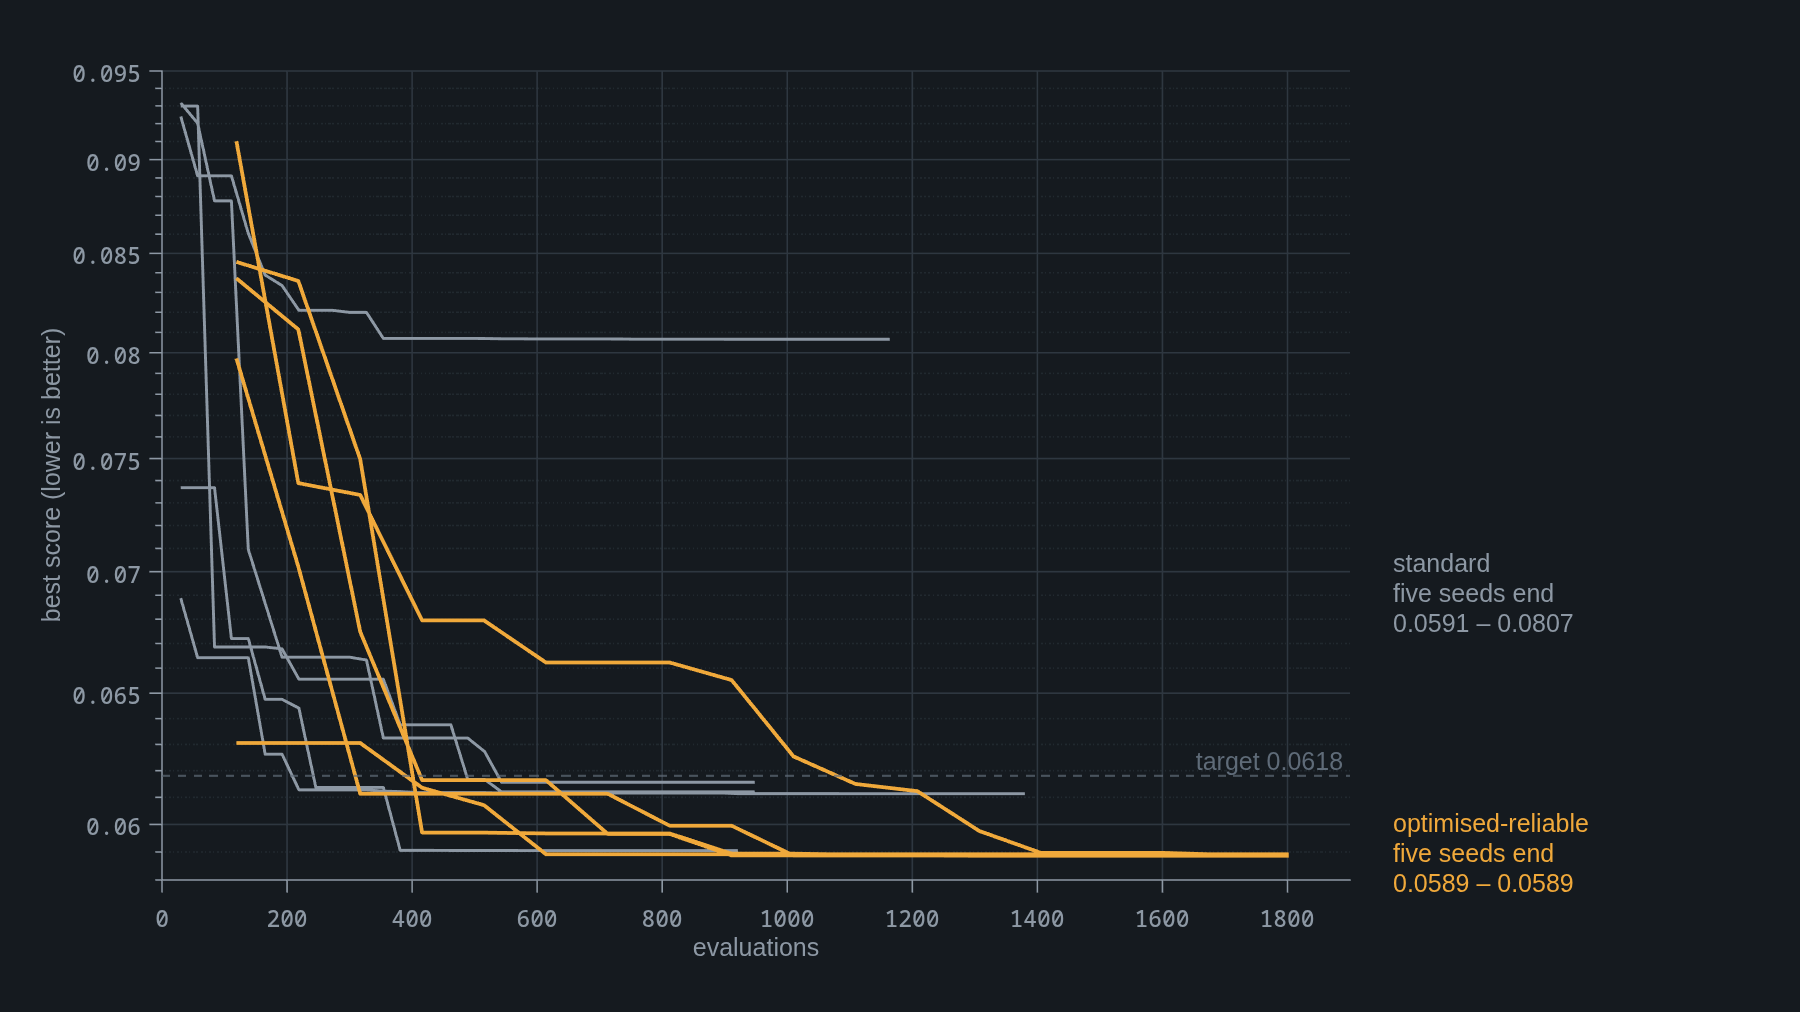This screenshot has height=1012, width=1800.
Task: Click the end of the orange lines at 1800
Action: [x=1286, y=855]
